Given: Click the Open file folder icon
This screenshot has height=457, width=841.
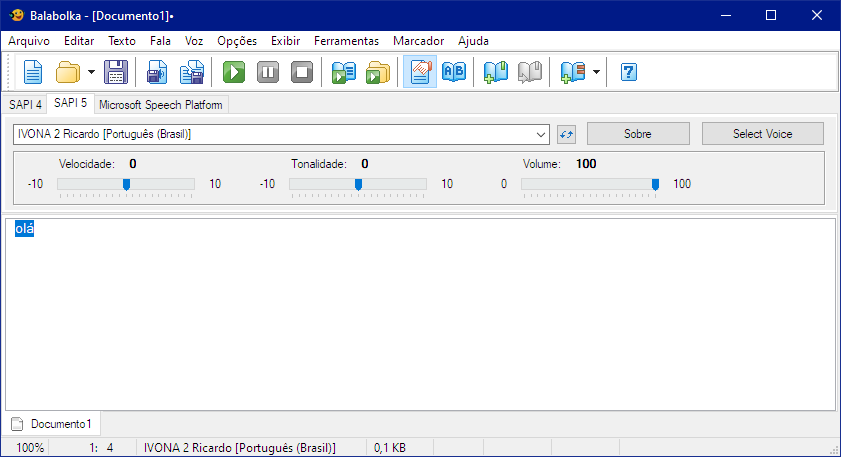Looking at the screenshot, I should (x=68, y=72).
